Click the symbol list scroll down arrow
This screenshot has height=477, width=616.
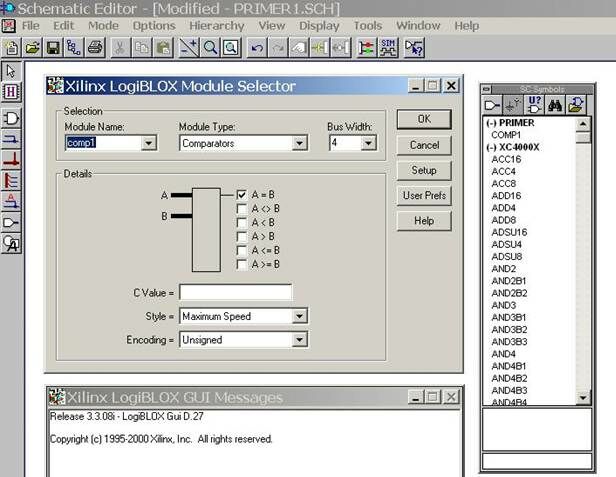pyautogui.click(x=583, y=398)
